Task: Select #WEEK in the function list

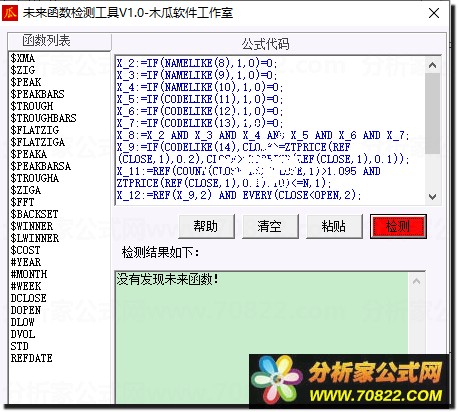Action: [26, 286]
